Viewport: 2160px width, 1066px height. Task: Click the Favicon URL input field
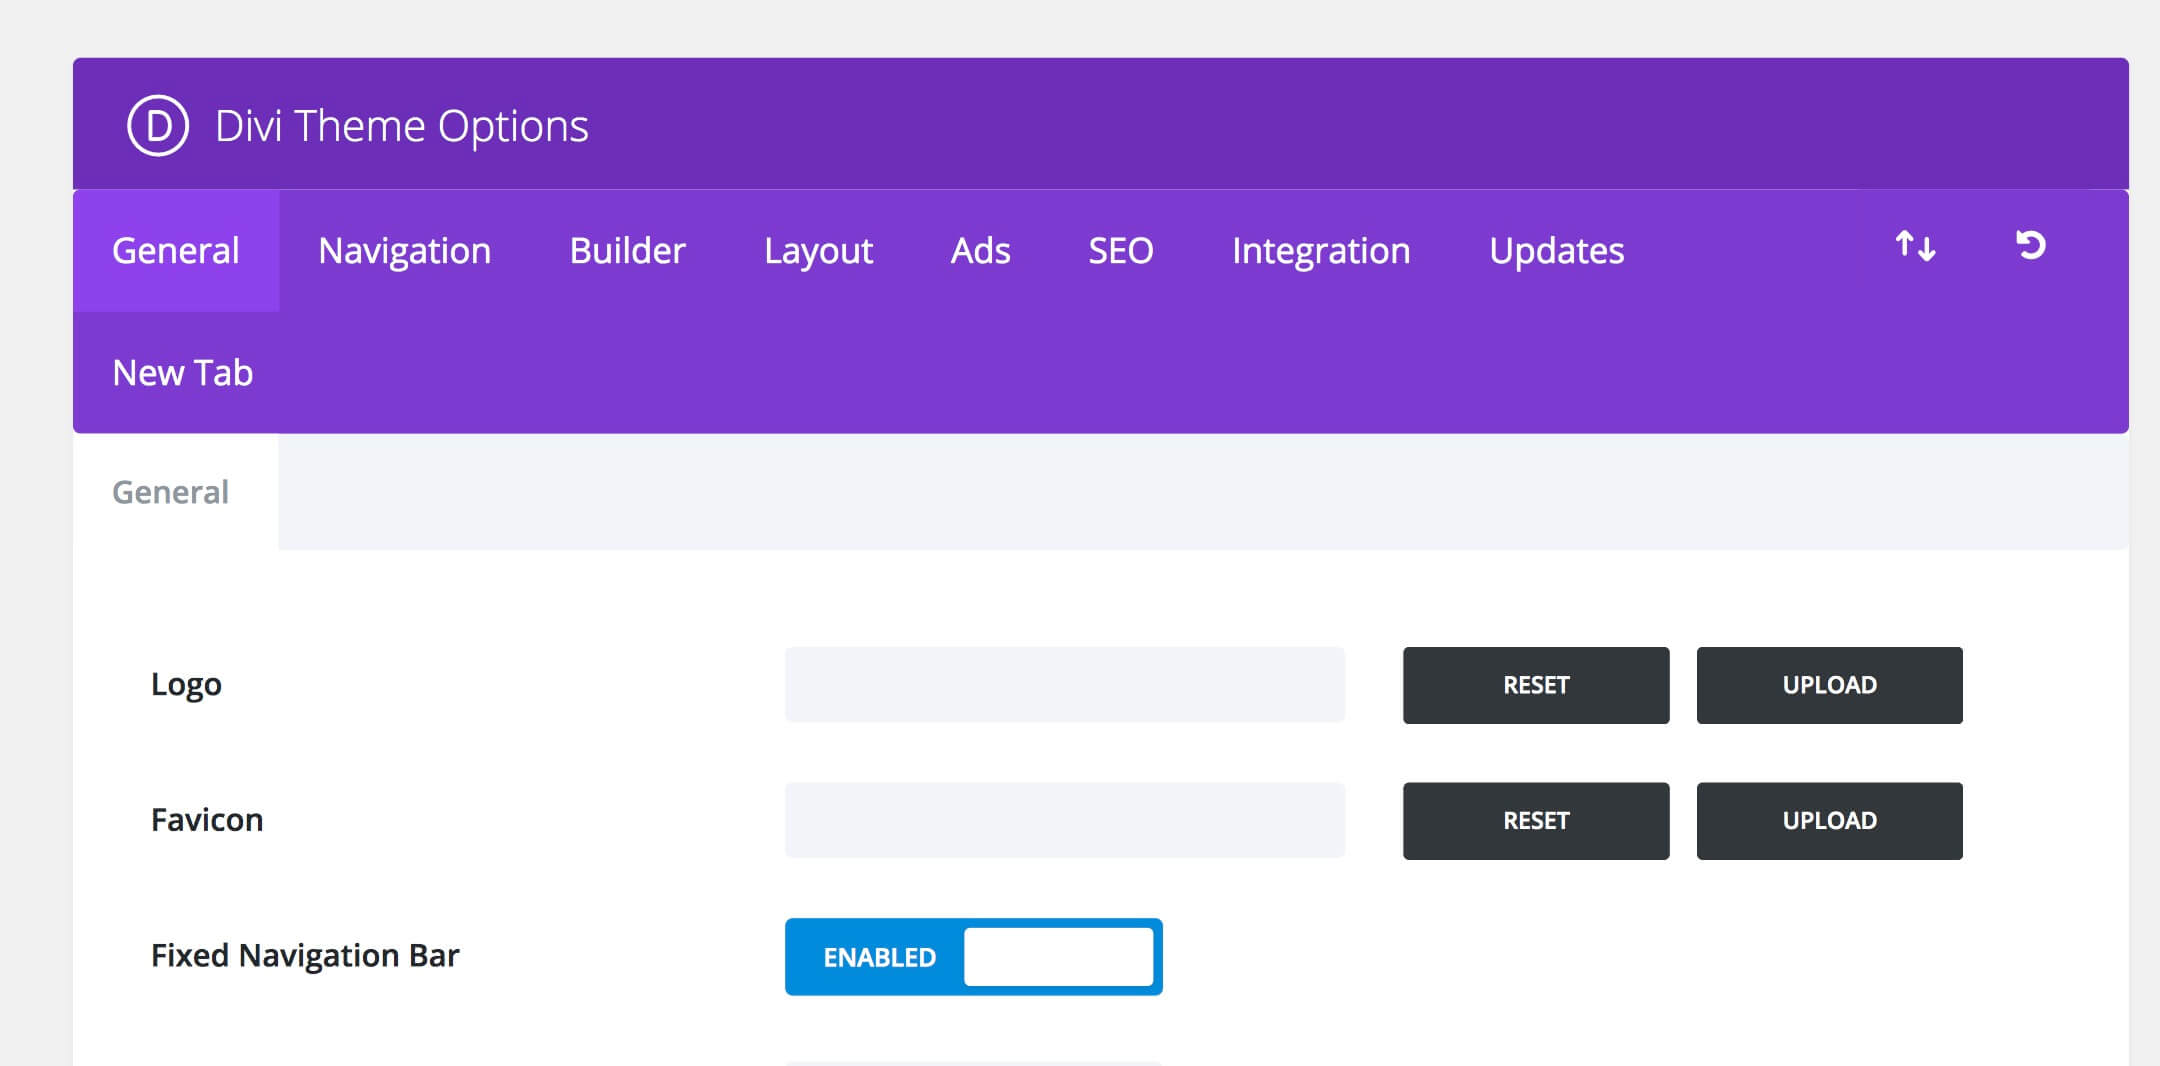point(1065,820)
